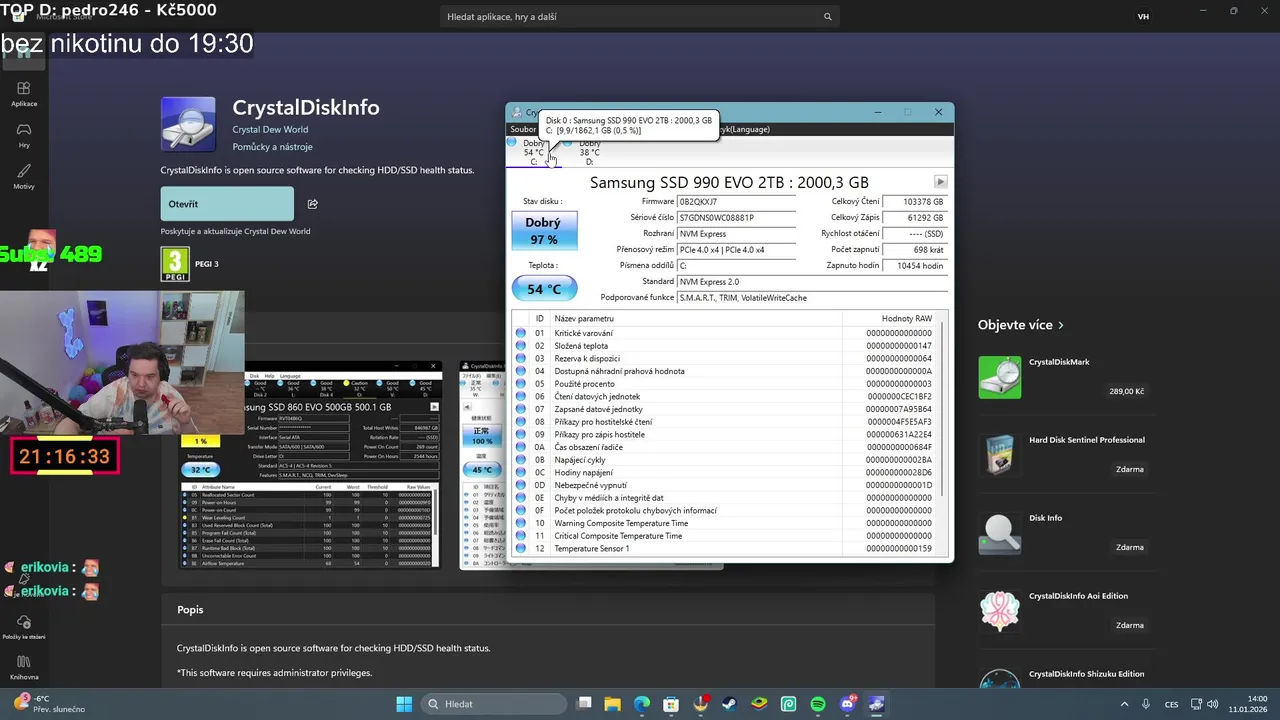Viewport: 1280px width, 720px height.
Task: Open the CrystalDiskMark app icon
Action: 1000,377
